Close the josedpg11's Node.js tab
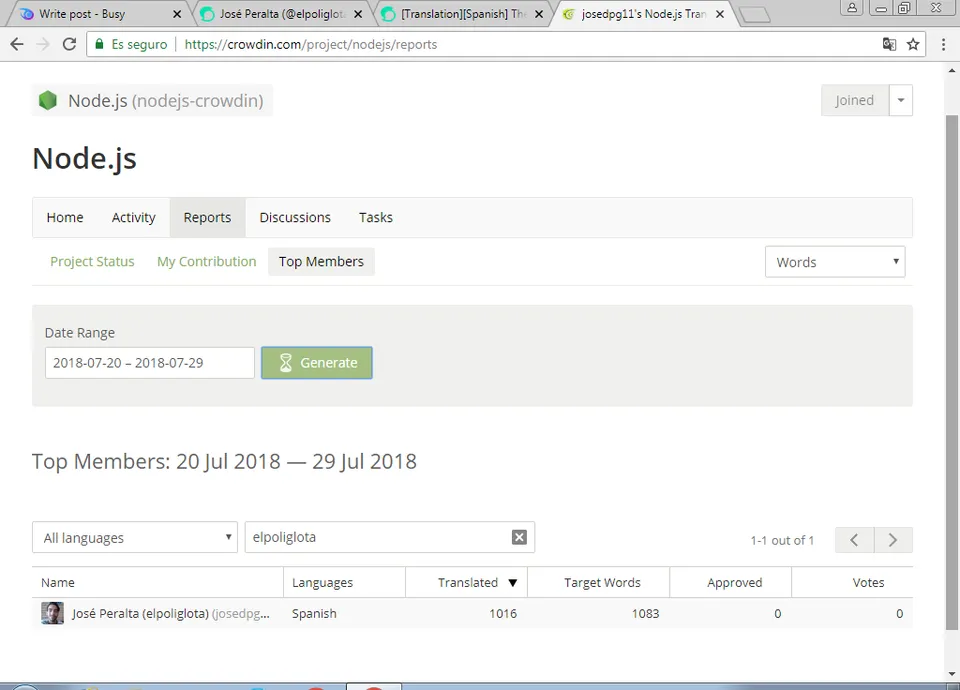This screenshot has height=690, width=960. point(720,14)
